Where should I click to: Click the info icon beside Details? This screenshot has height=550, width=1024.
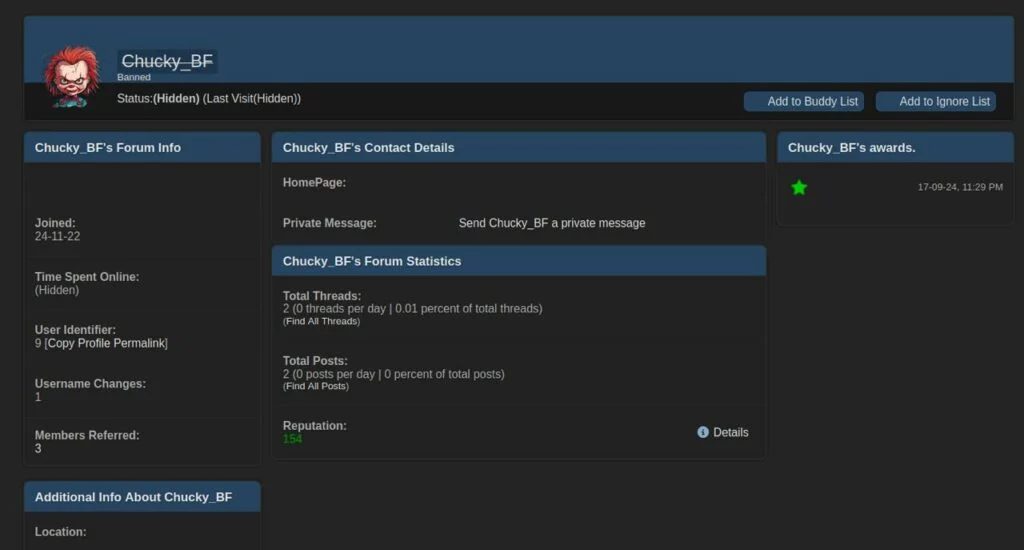703,432
